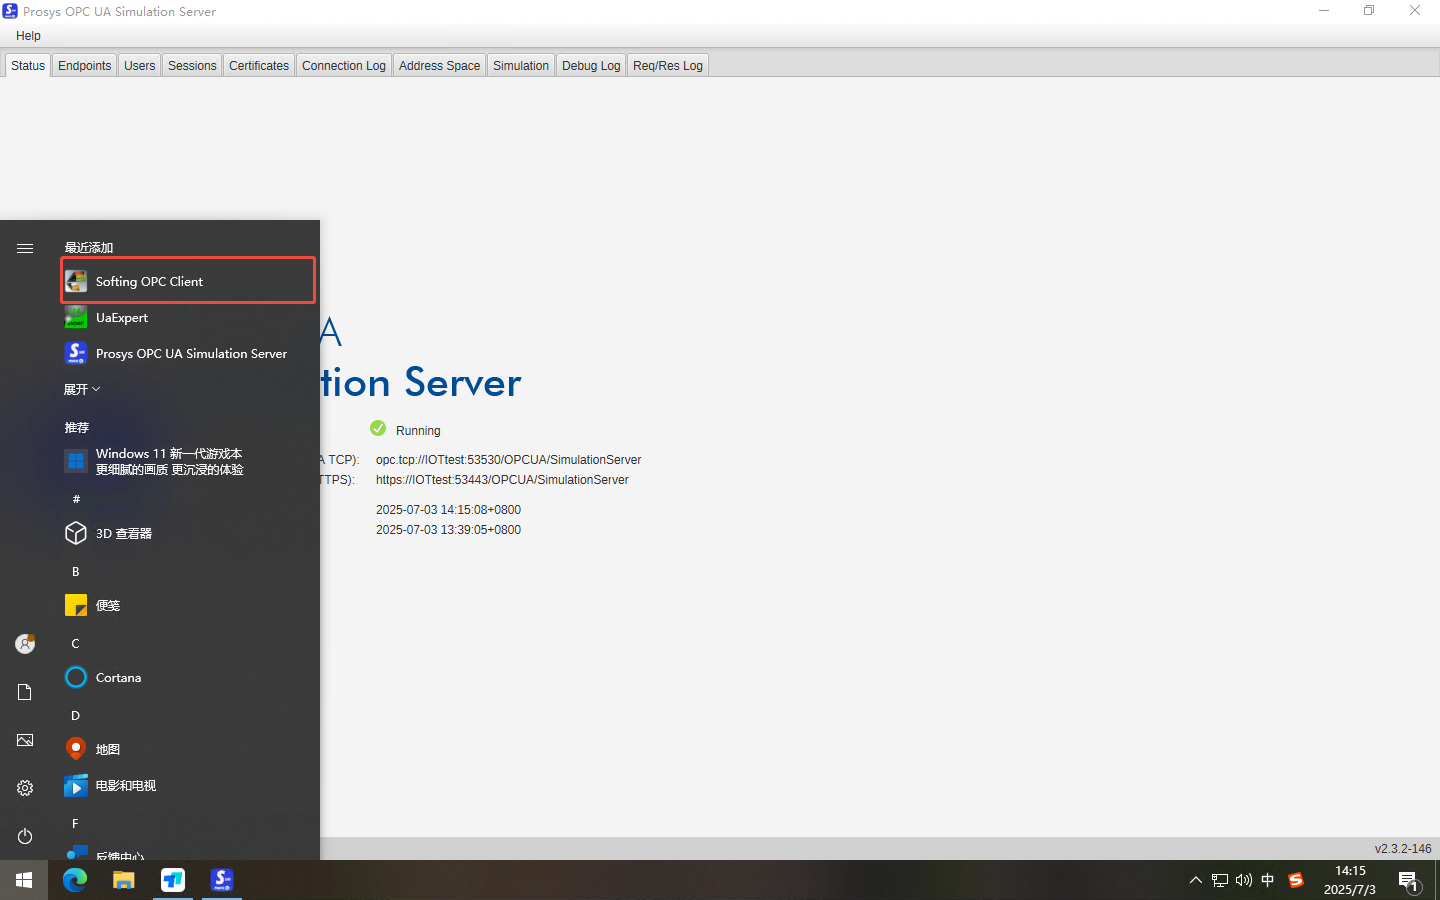The height and width of the screenshot is (900, 1440).
Task: Switch to the Address Space tab
Action: pos(438,65)
